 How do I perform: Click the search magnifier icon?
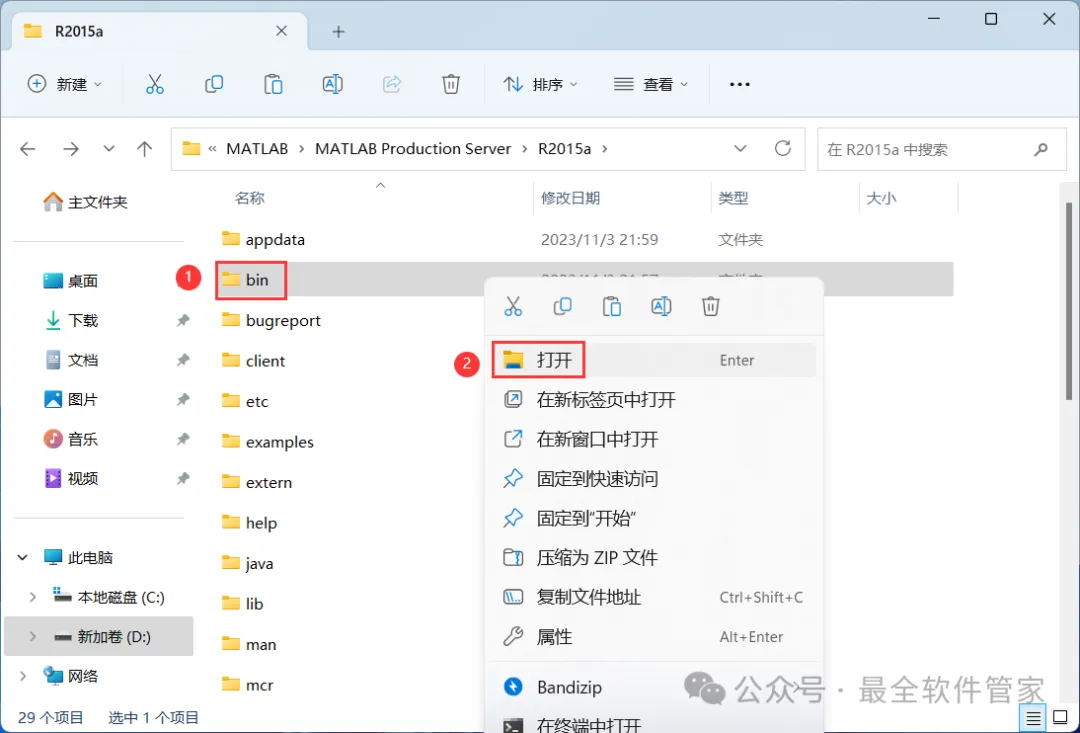click(1041, 149)
